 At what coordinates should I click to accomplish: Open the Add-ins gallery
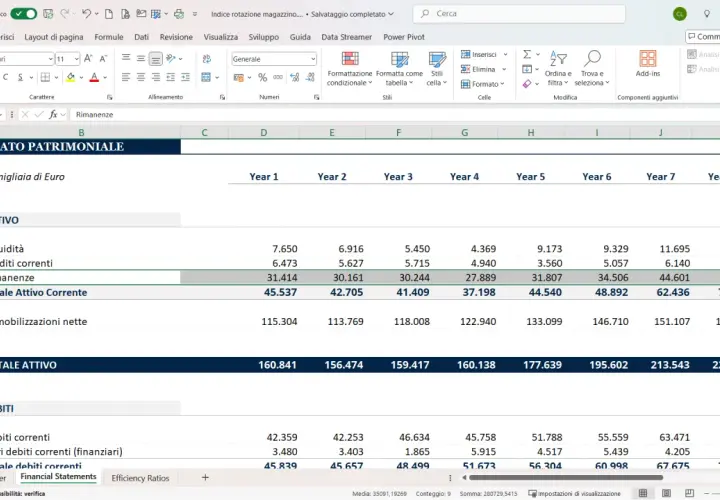click(x=647, y=63)
